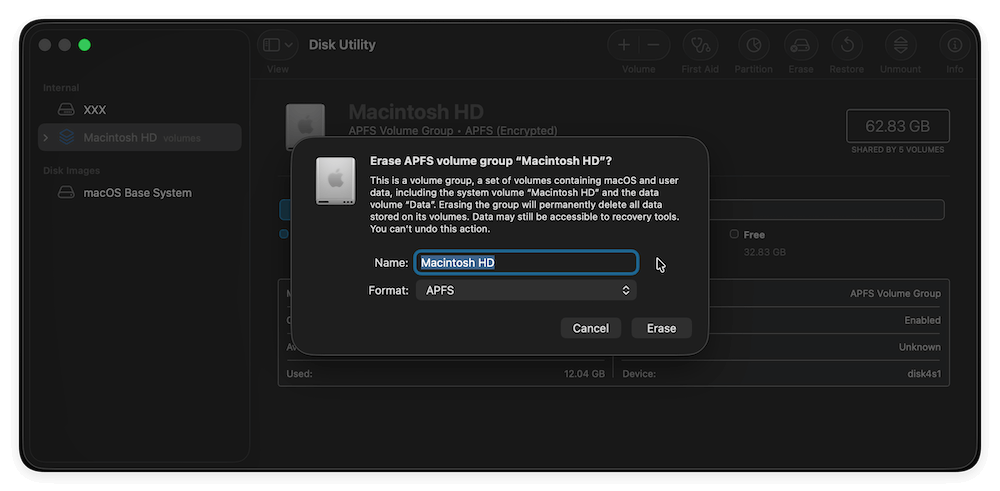Click the Unknown value in info table
This screenshot has width=1000, height=491.
click(920, 347)
